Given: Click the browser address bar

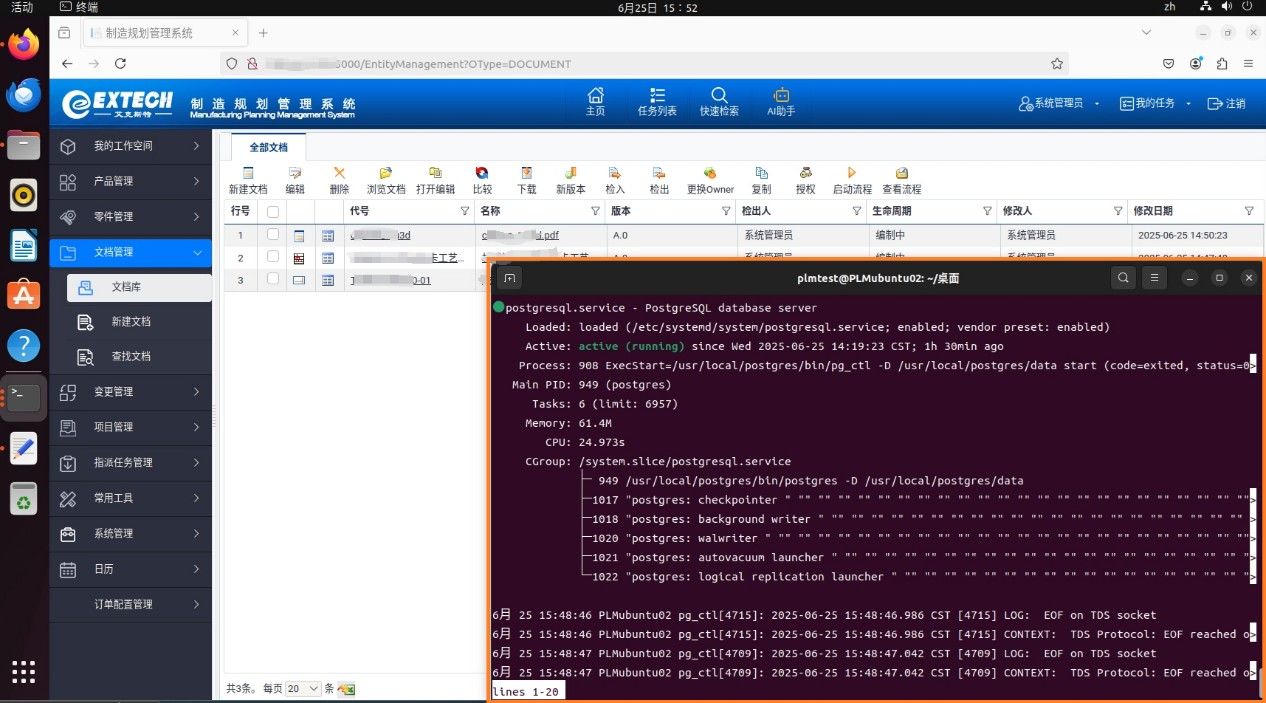Looking at the screenshot, I should pyautogui.click(x=640, y=64).
